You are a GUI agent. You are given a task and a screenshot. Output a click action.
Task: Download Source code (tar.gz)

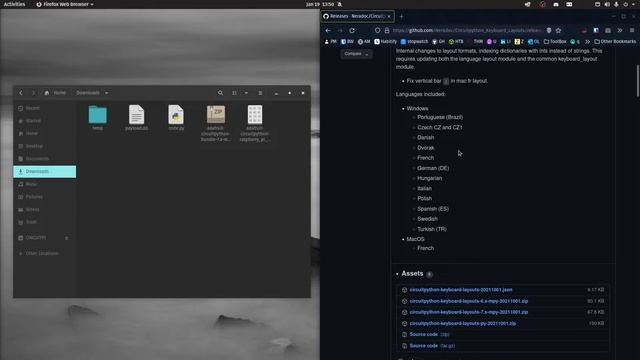(432, 346)
